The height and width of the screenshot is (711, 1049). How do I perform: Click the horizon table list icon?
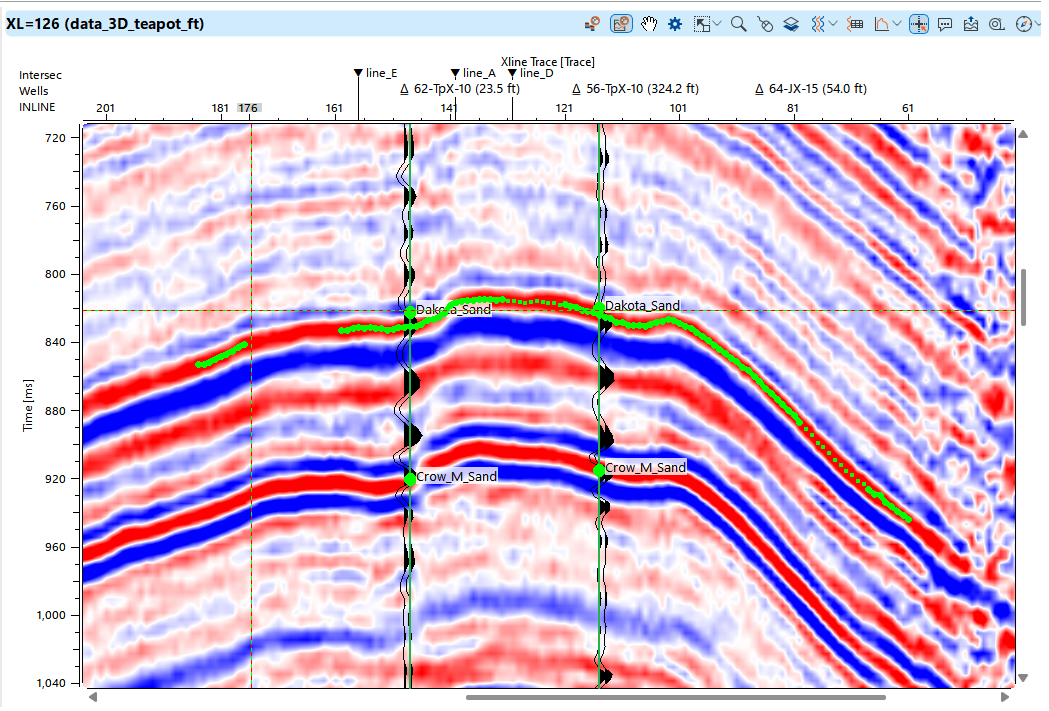[855, 24]
